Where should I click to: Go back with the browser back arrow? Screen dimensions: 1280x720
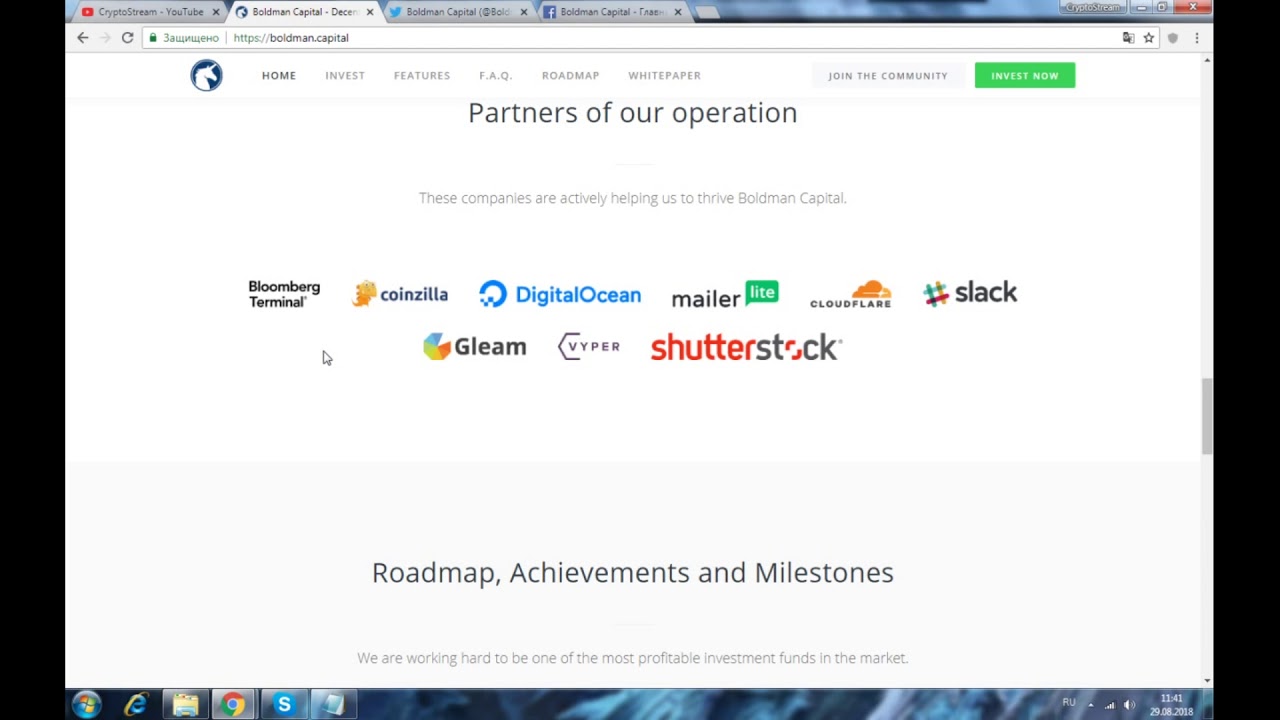[83, 38]
